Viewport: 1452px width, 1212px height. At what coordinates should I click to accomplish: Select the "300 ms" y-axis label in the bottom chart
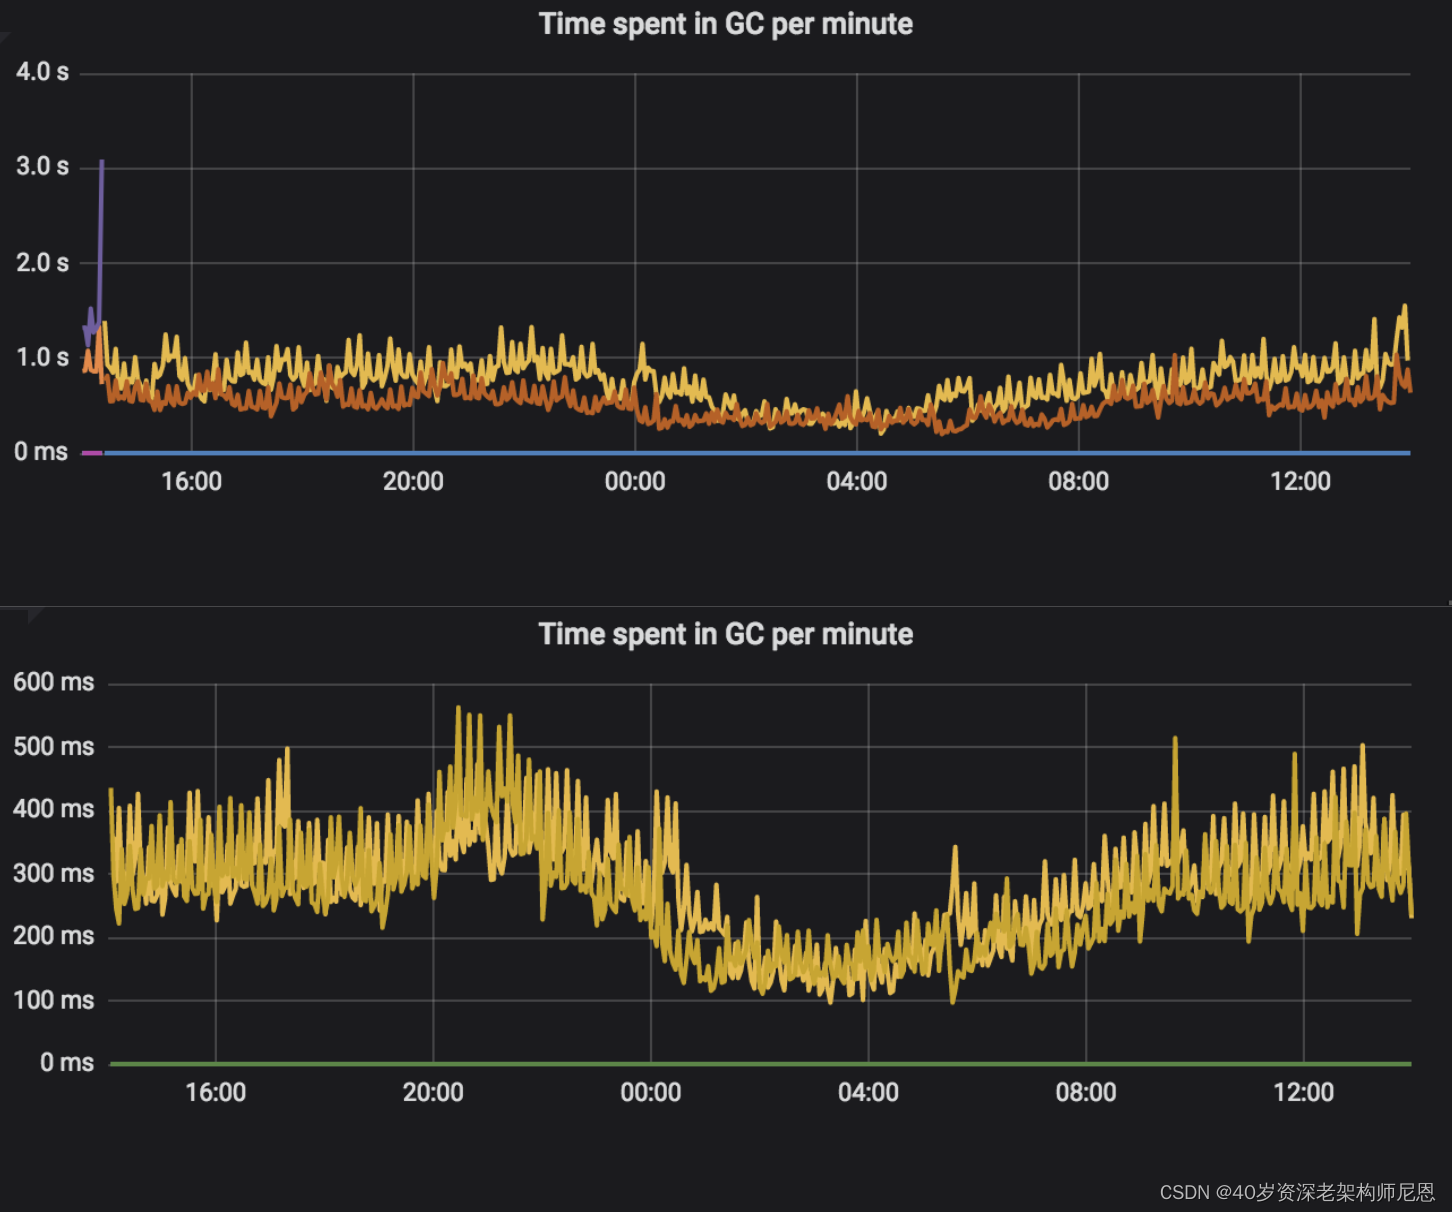54,874
